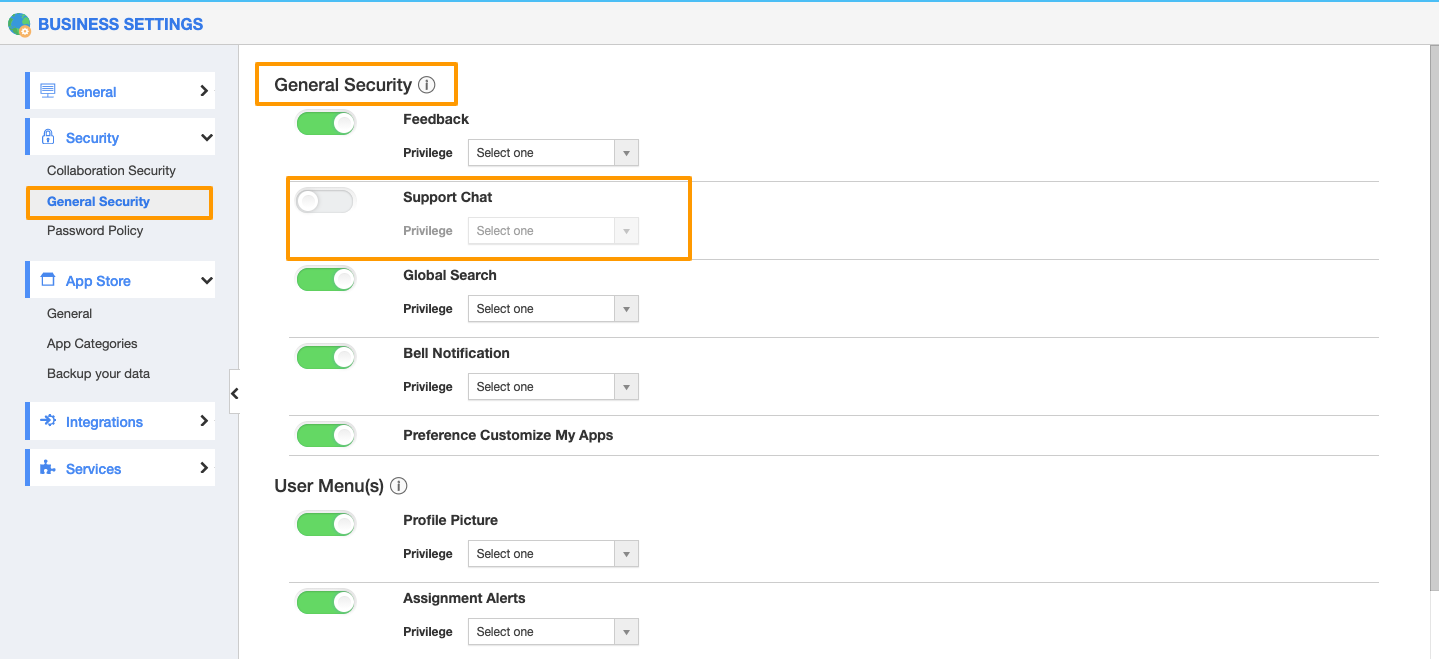The height and width of the screenshot is (659, 1439).
Task: Click the User Menu(s) info icon
Action: click(399, 486)
